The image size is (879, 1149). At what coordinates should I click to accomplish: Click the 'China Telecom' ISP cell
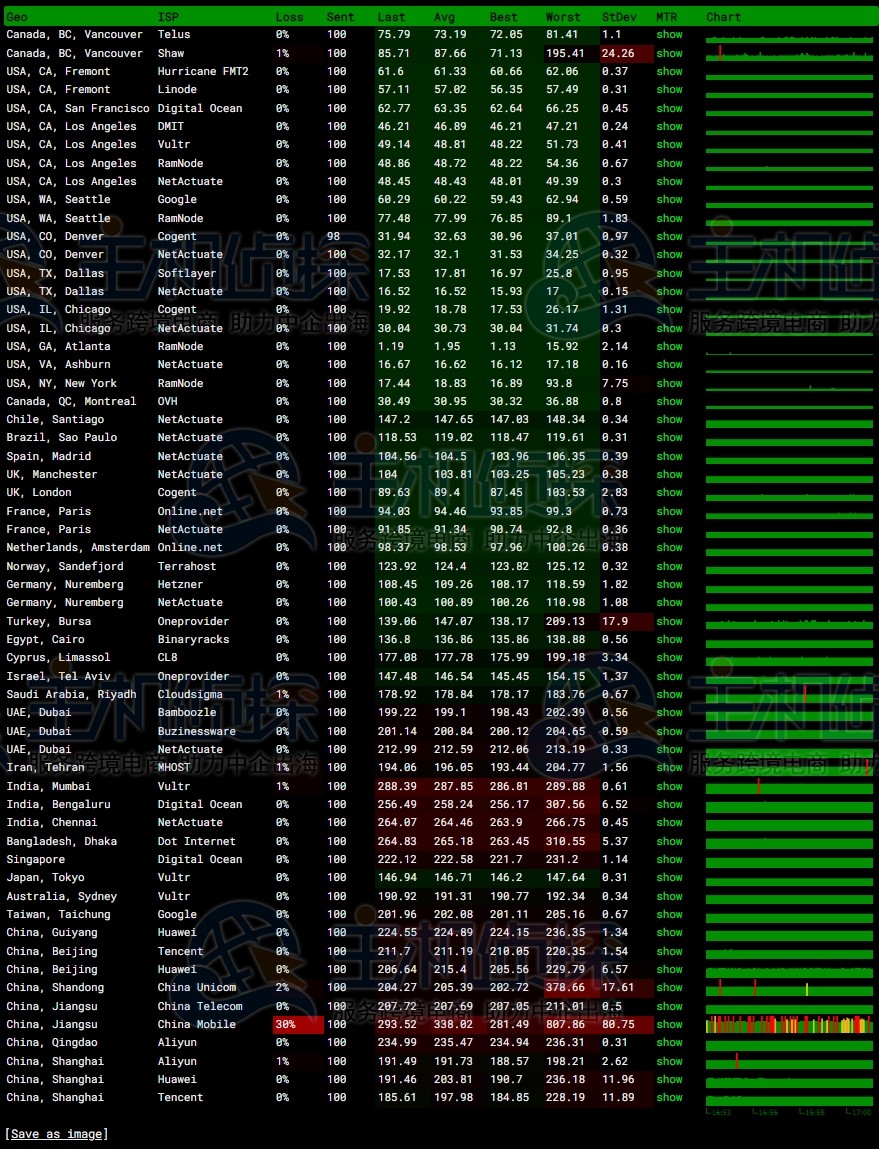(200, 1006)
